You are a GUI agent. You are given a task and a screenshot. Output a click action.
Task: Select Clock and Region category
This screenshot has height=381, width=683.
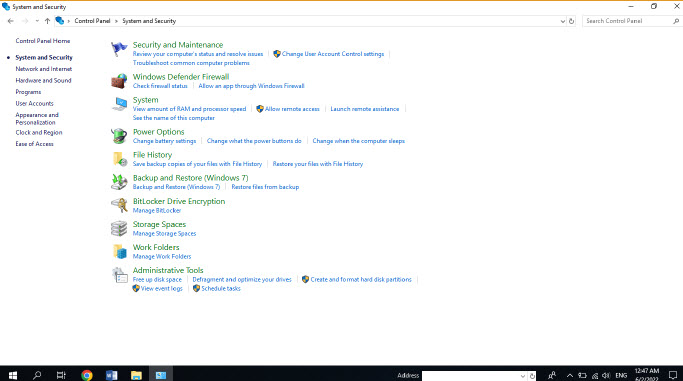pyautogui.click(x=39, y=132)
